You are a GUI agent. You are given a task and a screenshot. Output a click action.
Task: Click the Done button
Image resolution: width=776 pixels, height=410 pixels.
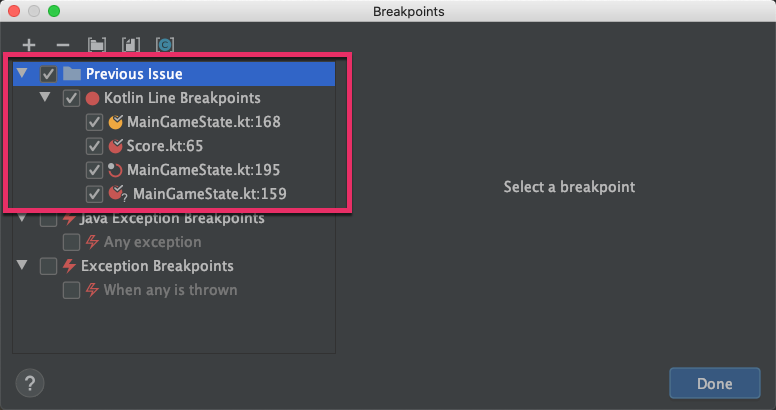click(714, 383)
